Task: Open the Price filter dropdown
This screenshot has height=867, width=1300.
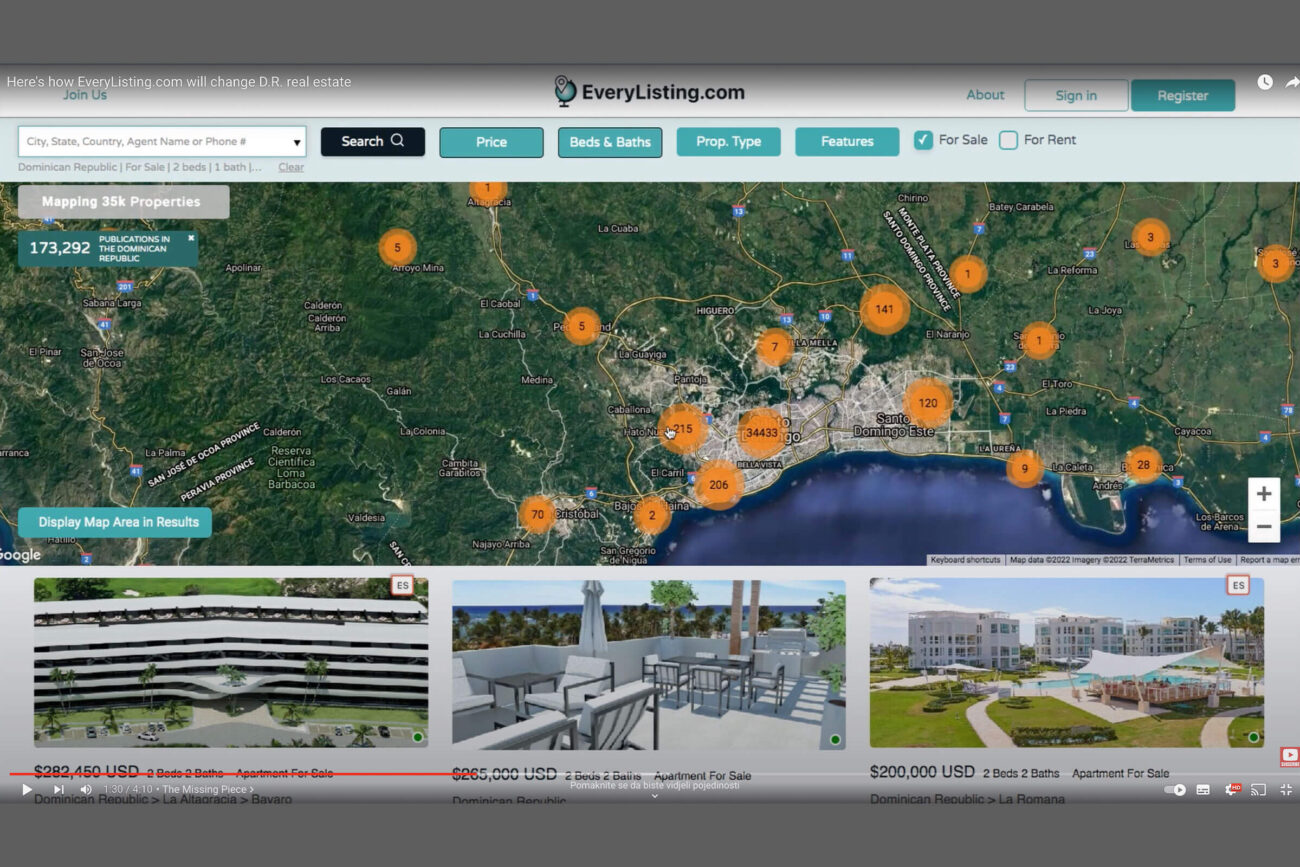Action: pos(491,142)
